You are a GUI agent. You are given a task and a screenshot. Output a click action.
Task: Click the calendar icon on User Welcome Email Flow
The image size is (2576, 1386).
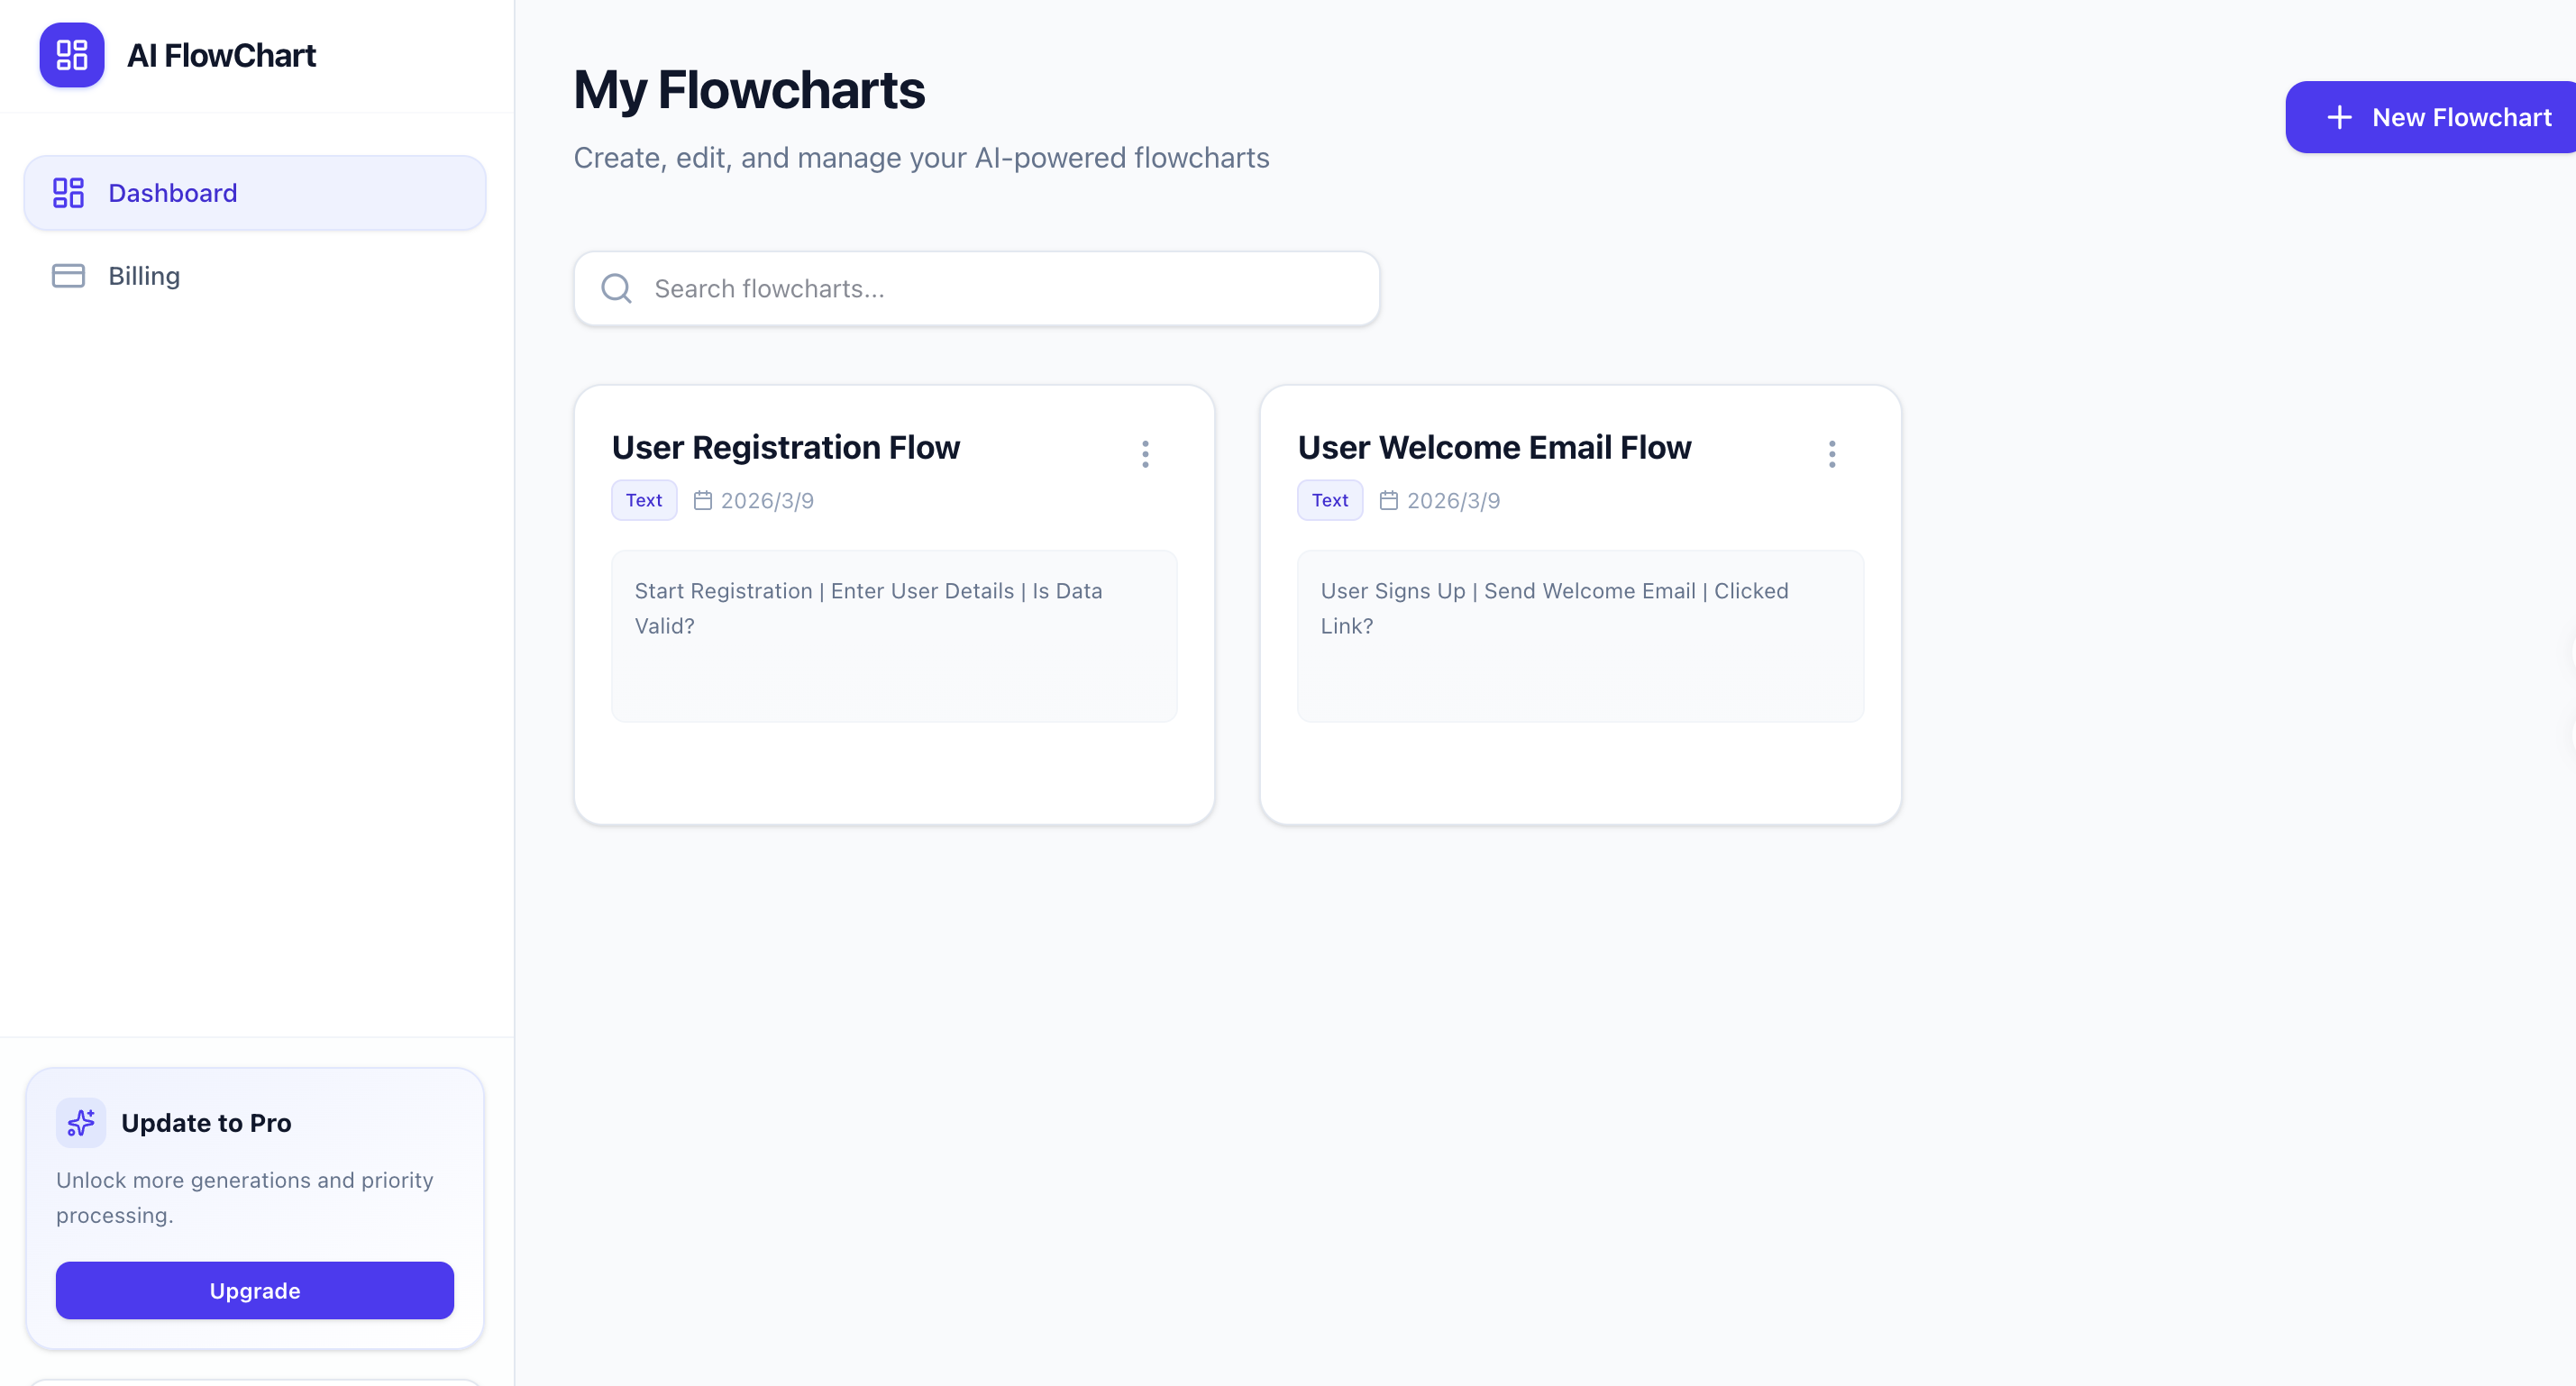point(1389,500)
